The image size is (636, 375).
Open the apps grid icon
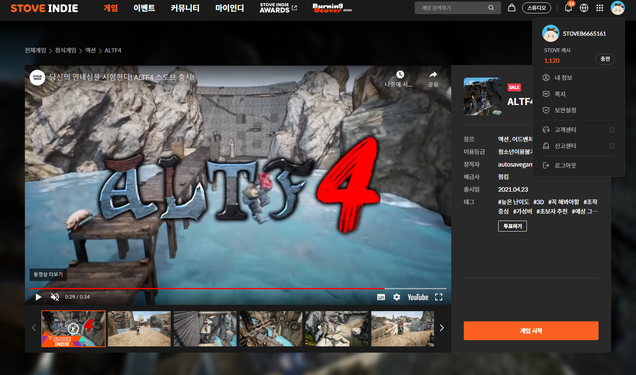click(599, 8)
